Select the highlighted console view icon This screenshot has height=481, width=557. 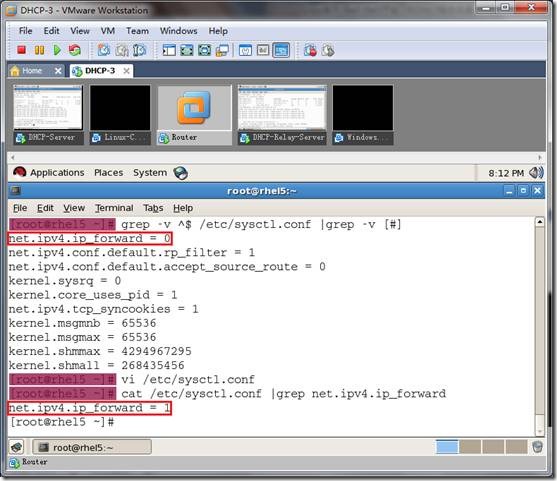click(281, 50)
